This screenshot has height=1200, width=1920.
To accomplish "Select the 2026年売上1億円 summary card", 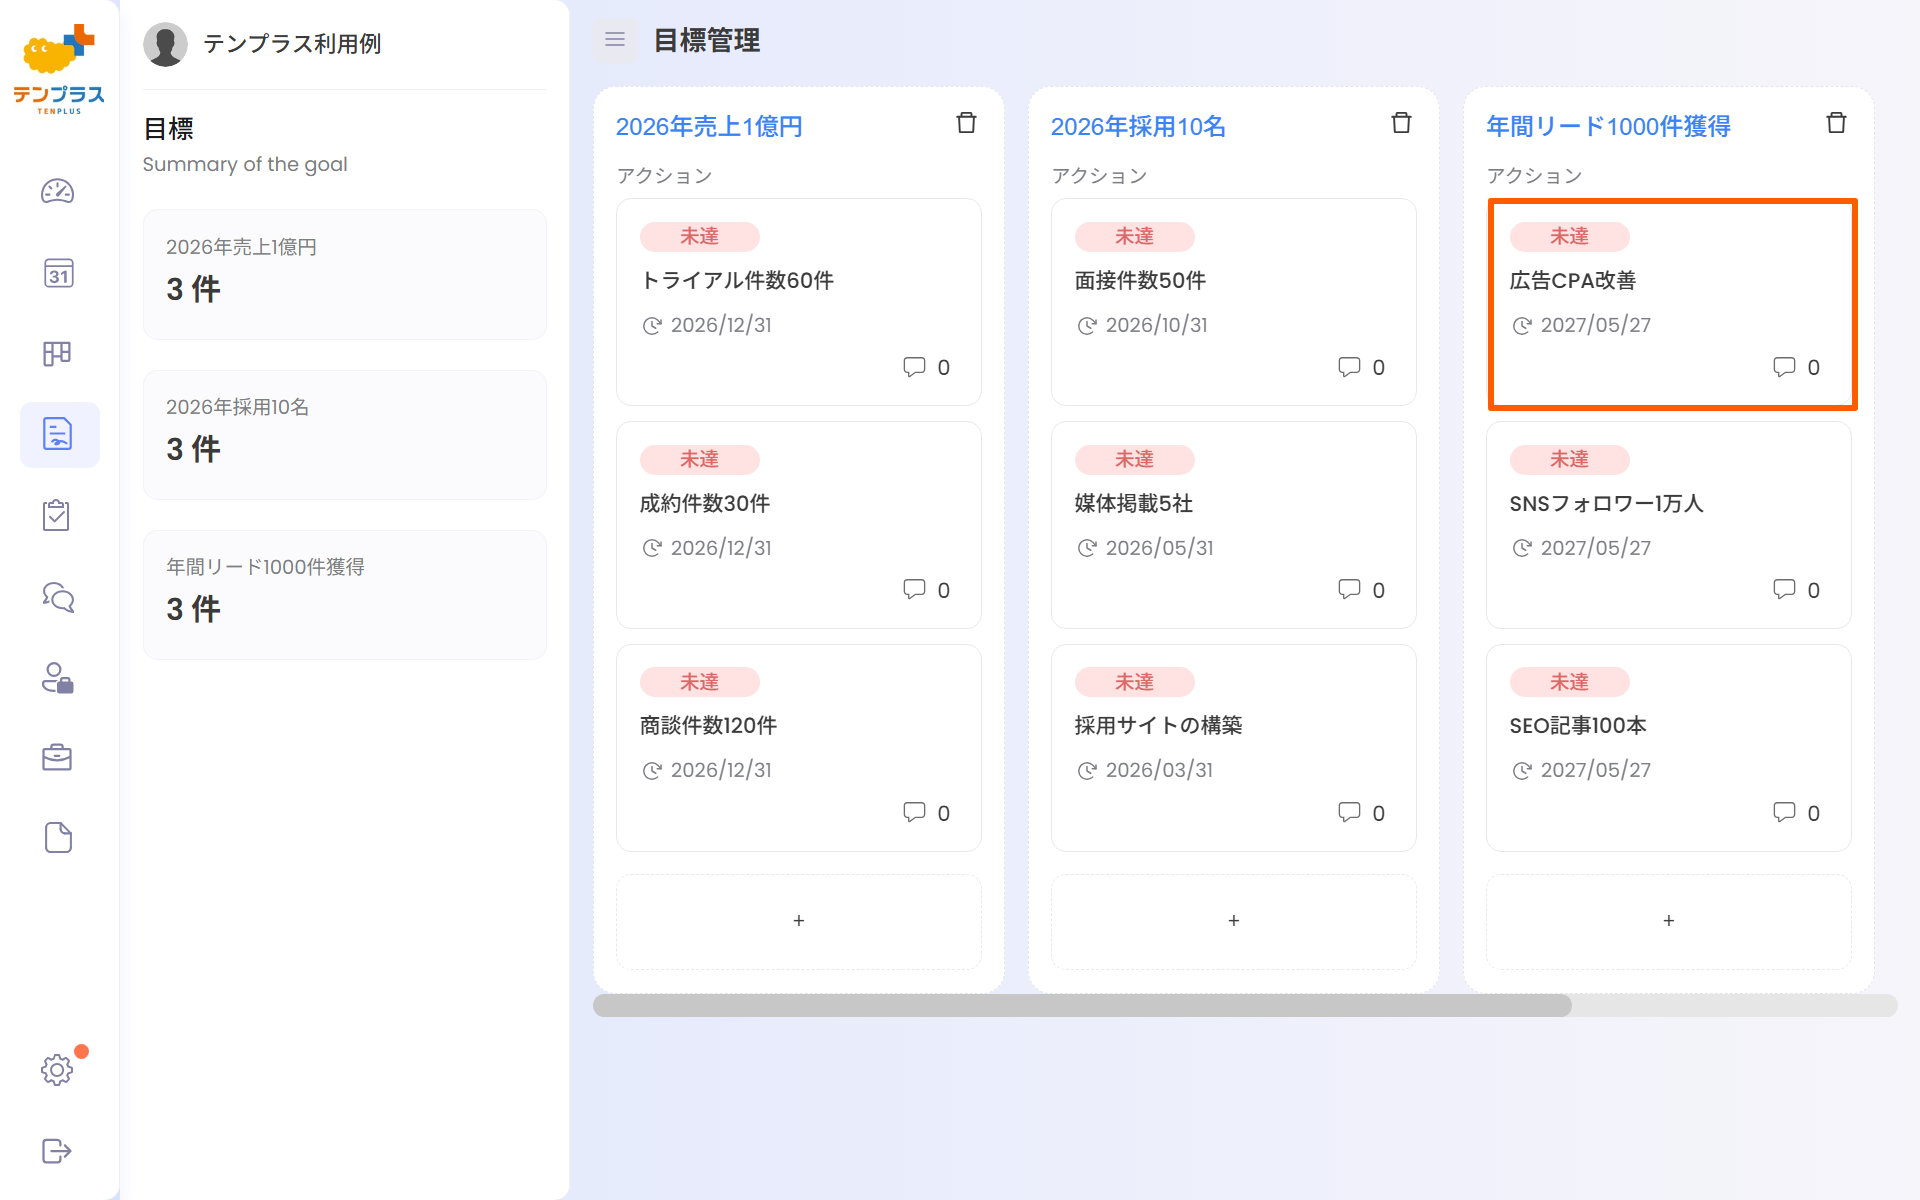I will pyautogui.click(x=345, y=274).
